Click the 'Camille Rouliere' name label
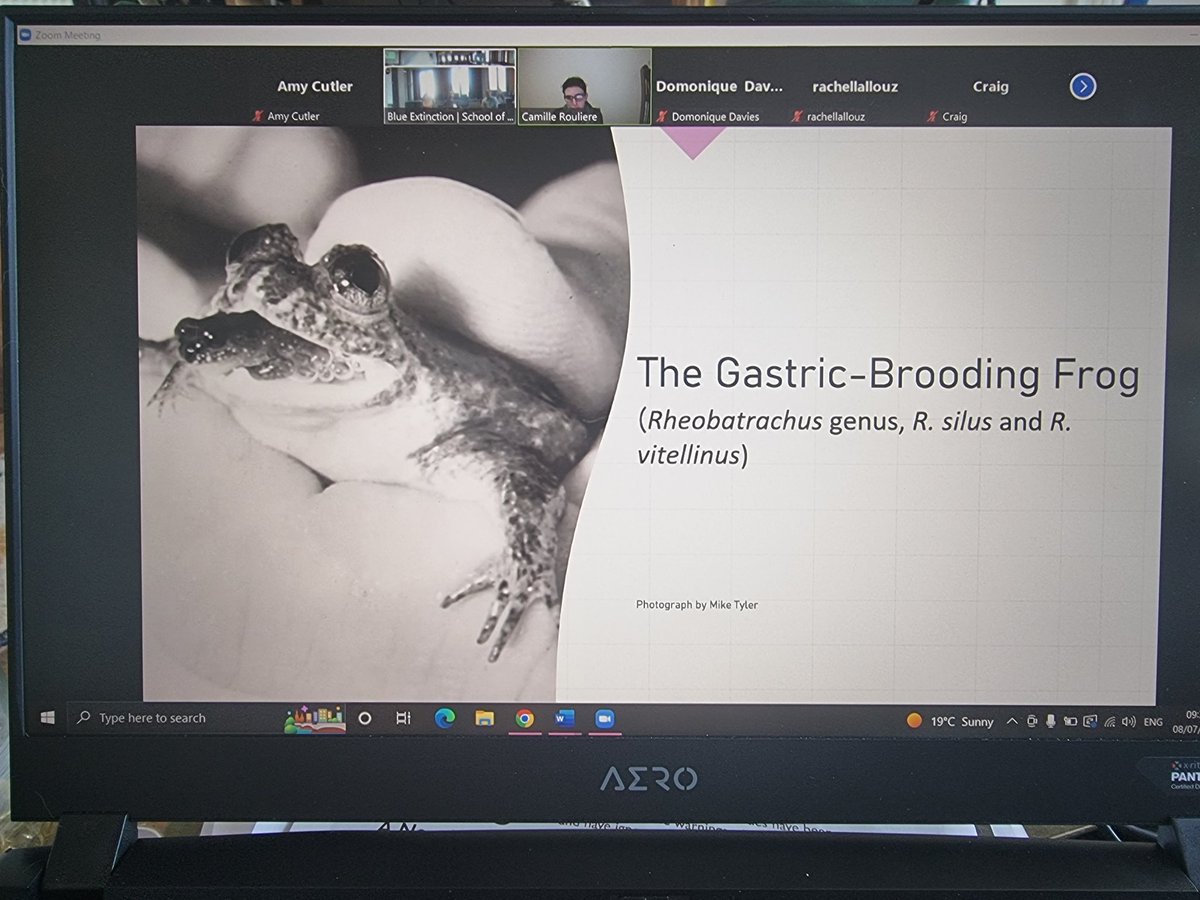This screenshot has height=900, width=1200. tap(560, 117)
